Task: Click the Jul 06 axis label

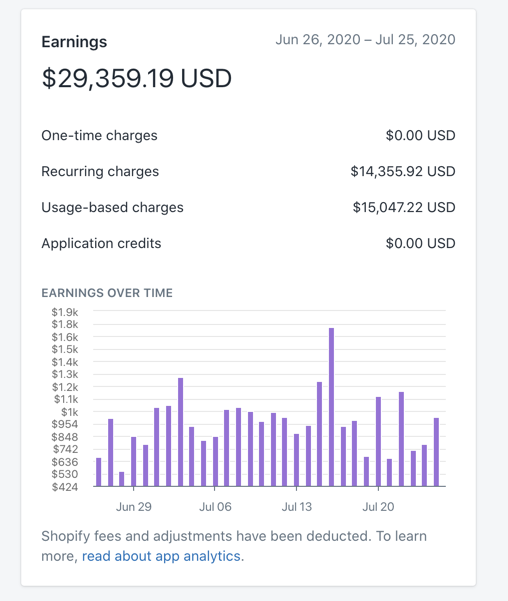Action: [215, 507]
